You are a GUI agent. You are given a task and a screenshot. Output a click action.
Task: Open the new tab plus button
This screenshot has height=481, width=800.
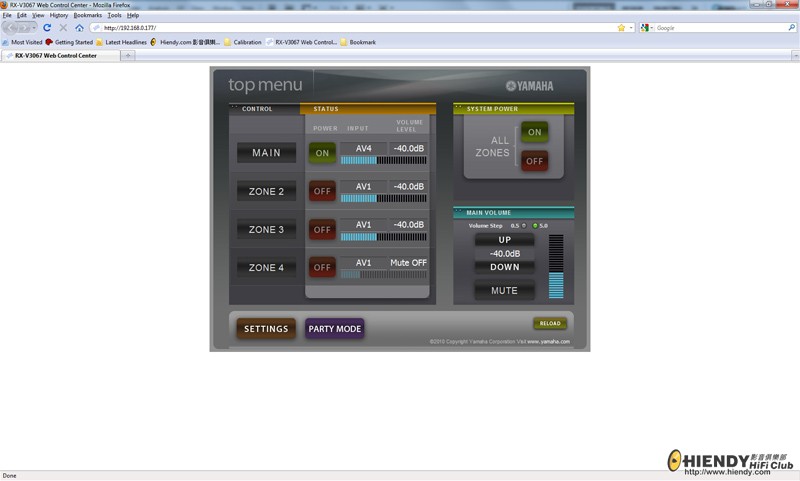click(x=128, y=55)
